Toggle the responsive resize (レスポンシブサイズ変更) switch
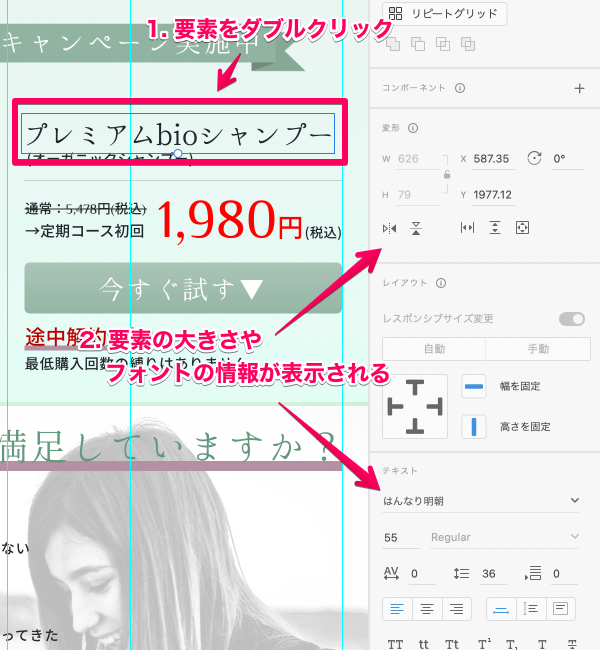This screenshot has height=650, width=600. (572, 319)
